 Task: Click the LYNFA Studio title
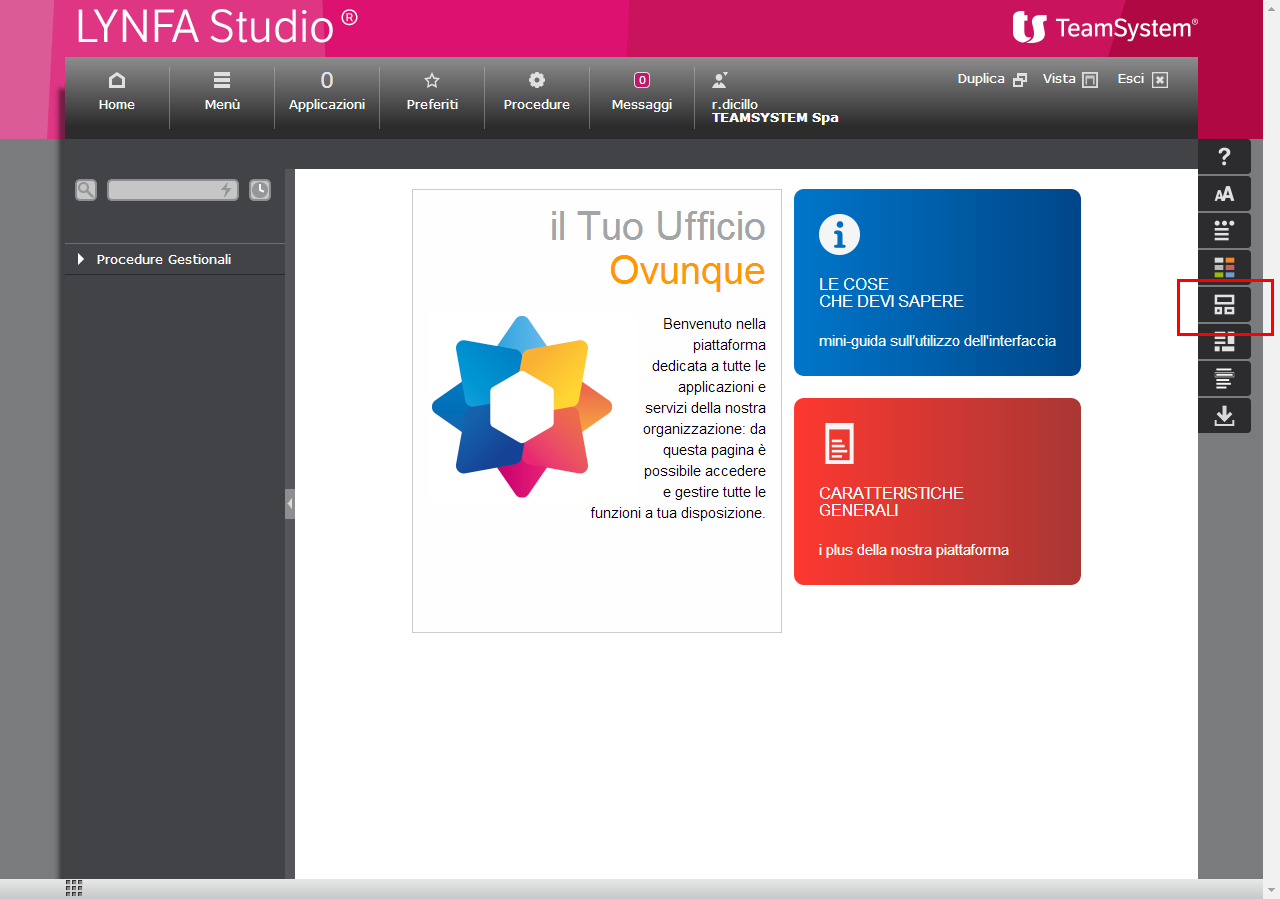tap(216, 27)
